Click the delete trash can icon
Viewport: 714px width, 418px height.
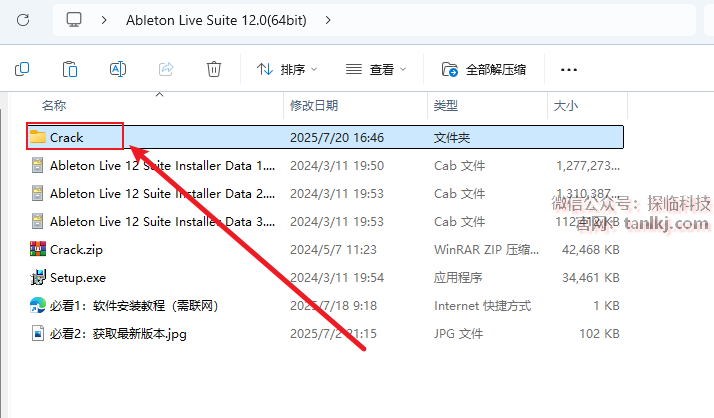coord(214,69)
